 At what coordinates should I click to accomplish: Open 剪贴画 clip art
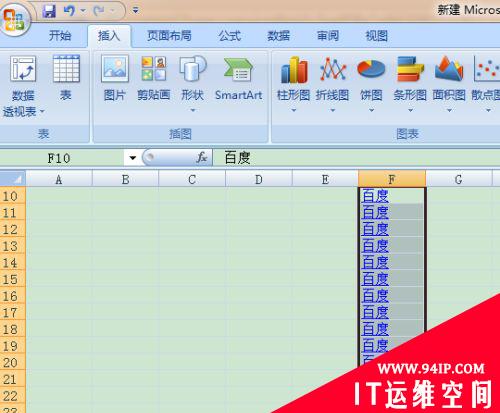tap(154, 79)
